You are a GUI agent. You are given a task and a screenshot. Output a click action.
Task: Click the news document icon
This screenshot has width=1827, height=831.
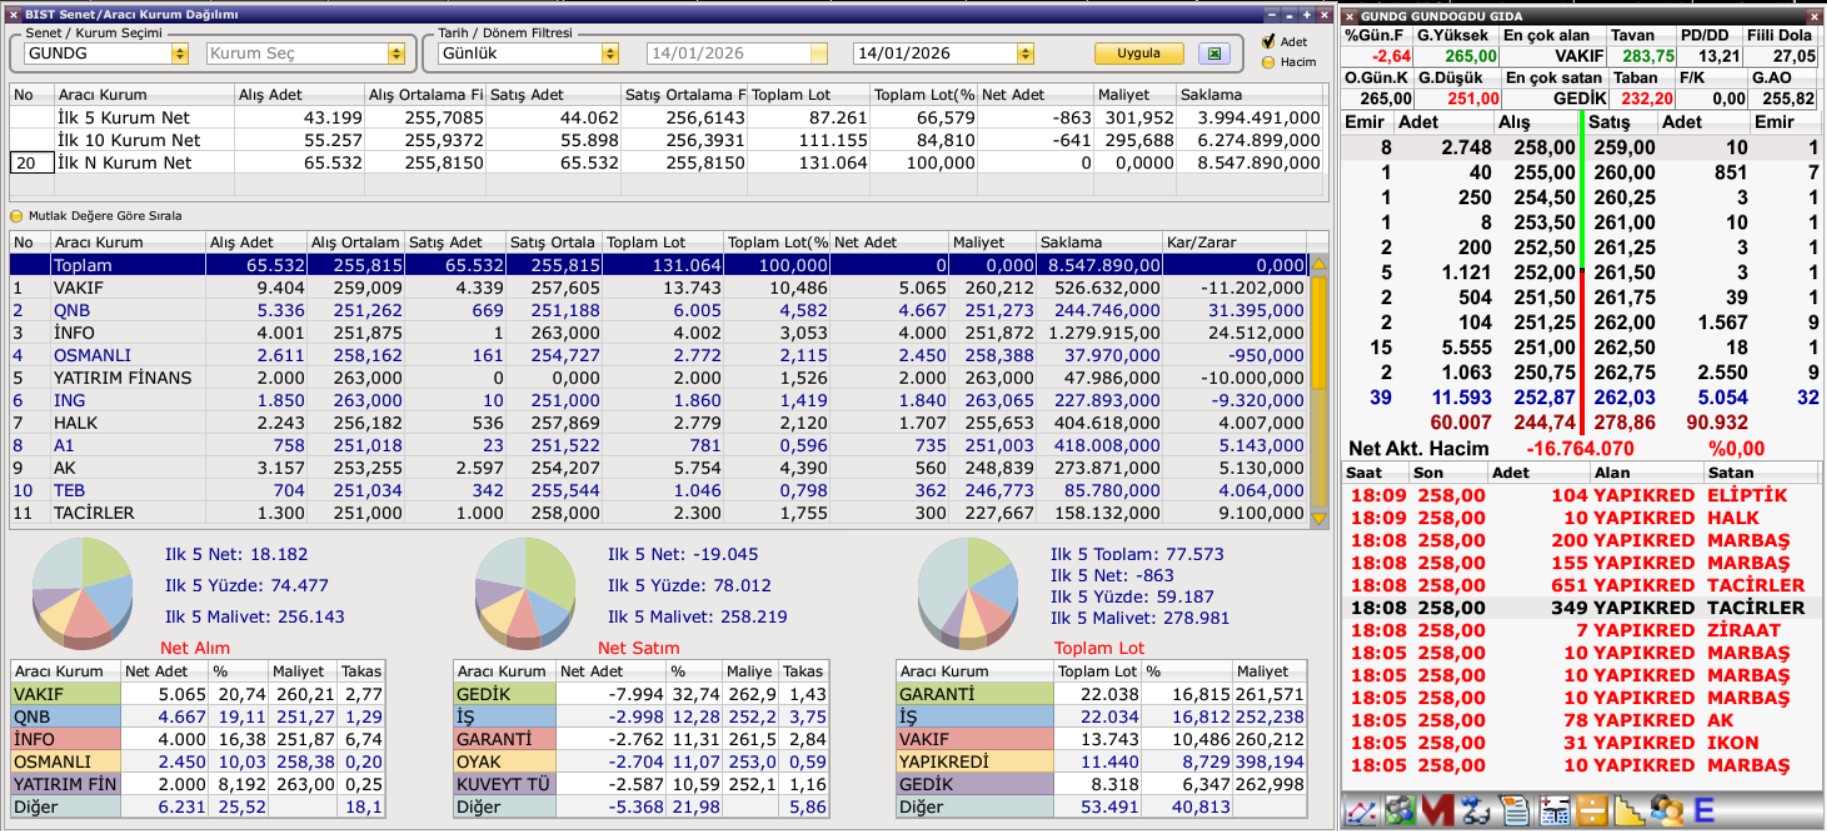point(1515,810)
